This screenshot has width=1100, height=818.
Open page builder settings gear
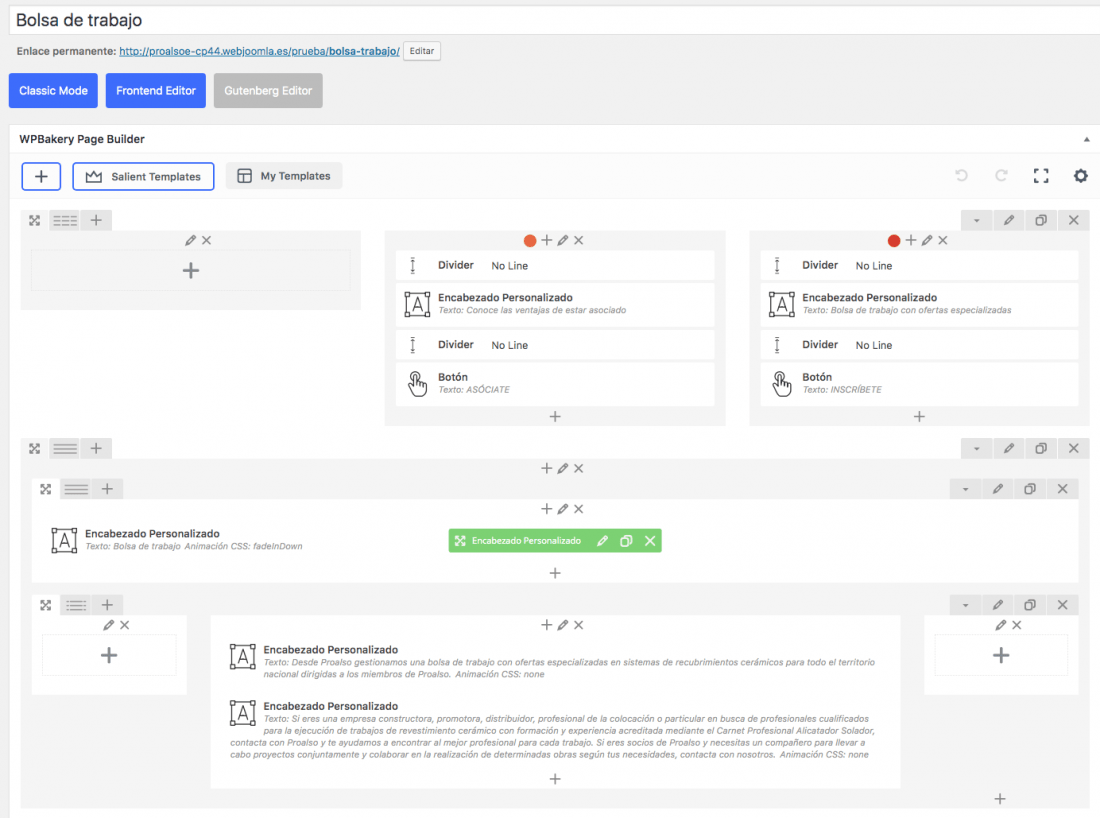(x=1080, y=175)
